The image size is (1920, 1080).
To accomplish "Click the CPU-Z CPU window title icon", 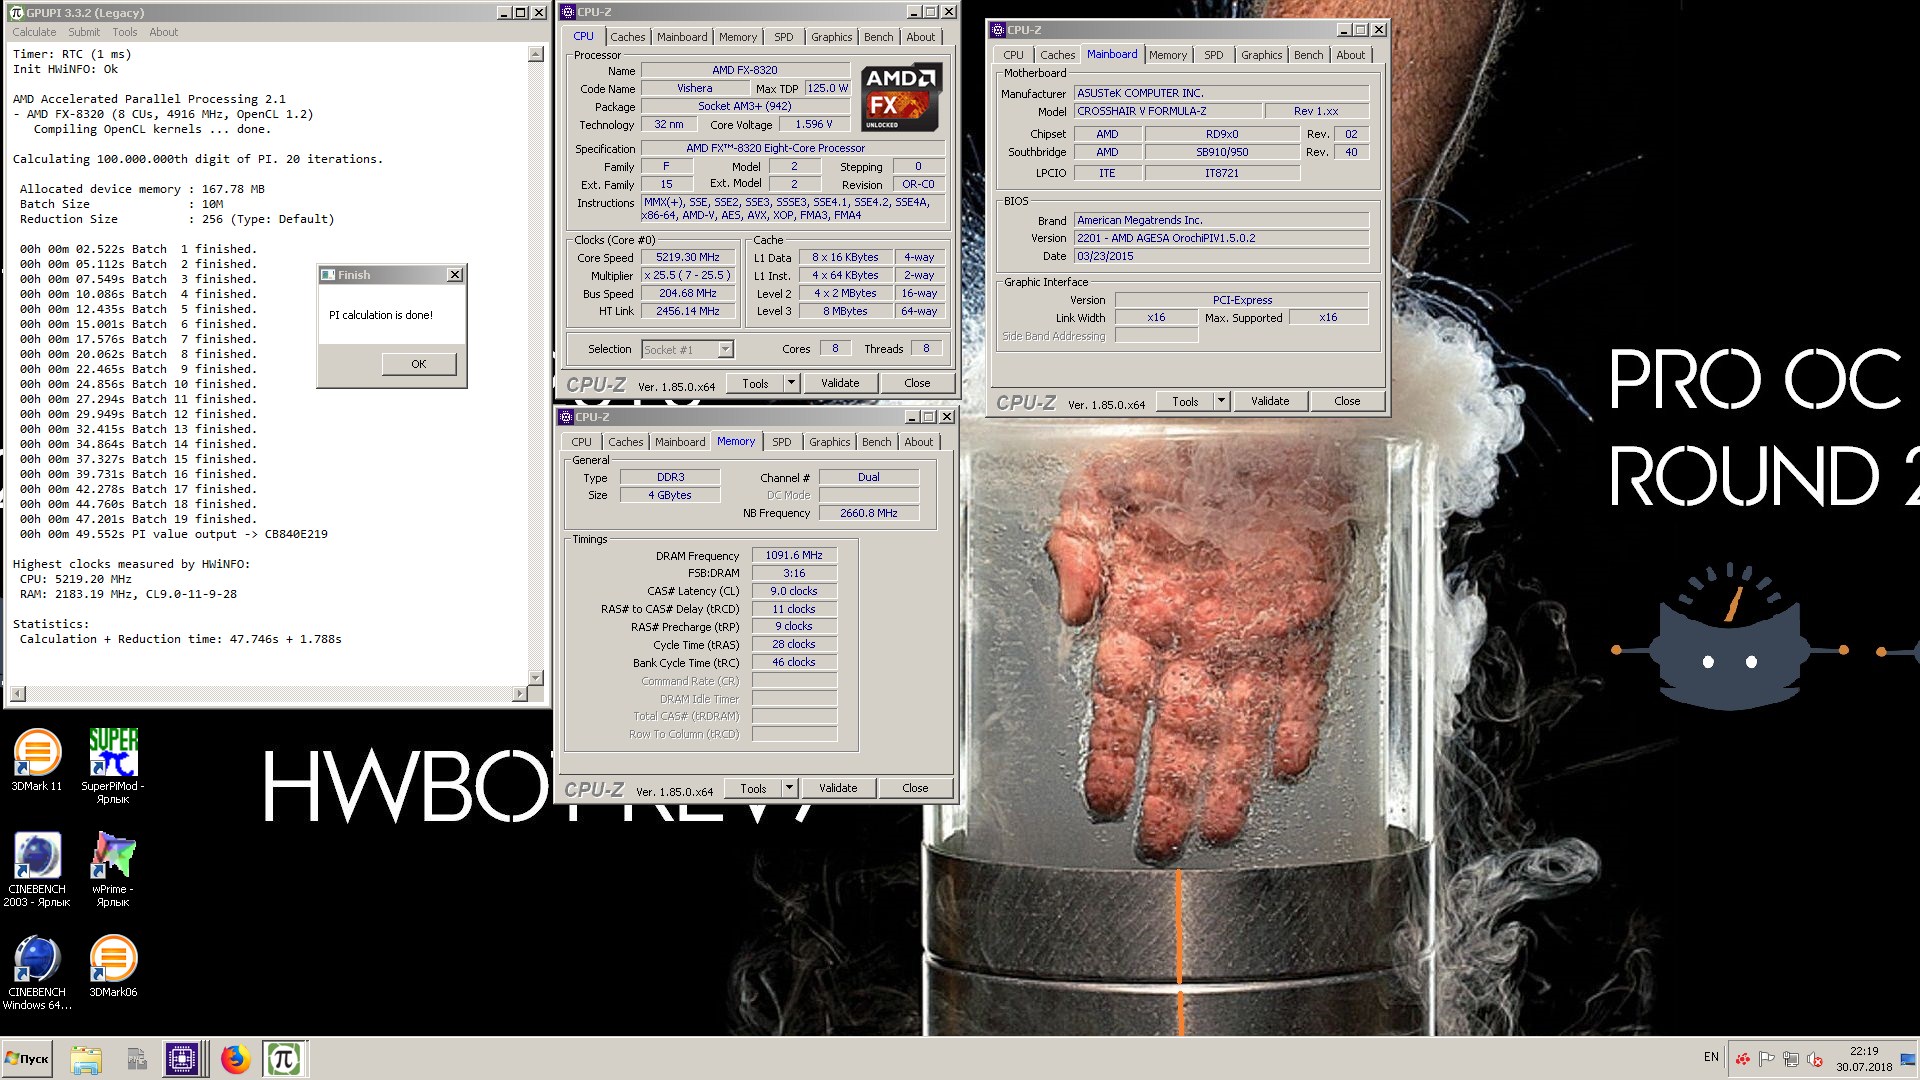I will pos(568,12).
